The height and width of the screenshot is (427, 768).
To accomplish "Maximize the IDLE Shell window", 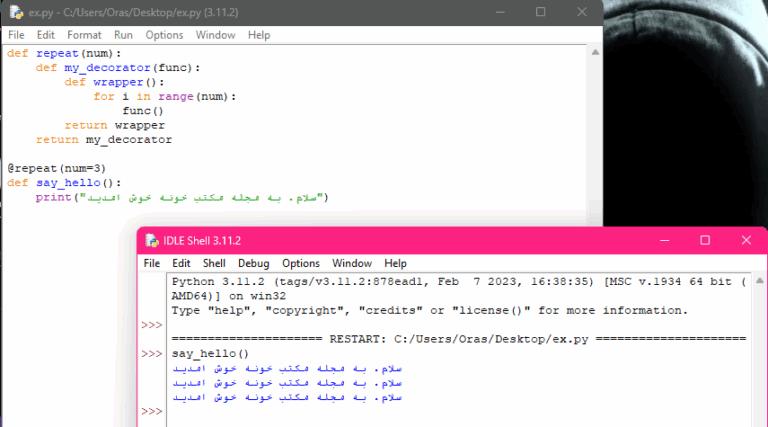I will pyautogui.click(x=705, y=240).
